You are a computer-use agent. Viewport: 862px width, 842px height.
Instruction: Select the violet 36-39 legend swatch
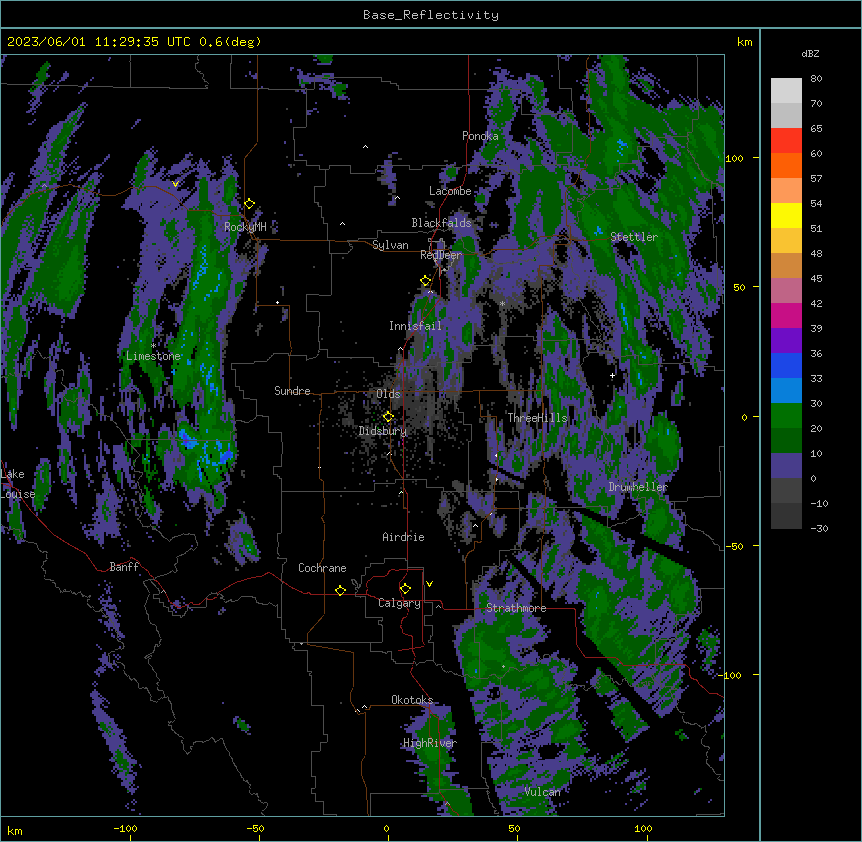(x=786, y=341)
